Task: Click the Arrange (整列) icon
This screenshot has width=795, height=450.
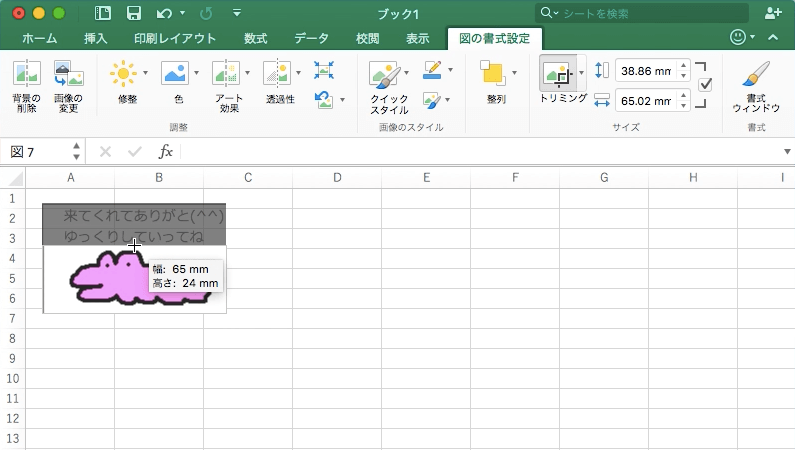Action: tap(493, 74)
